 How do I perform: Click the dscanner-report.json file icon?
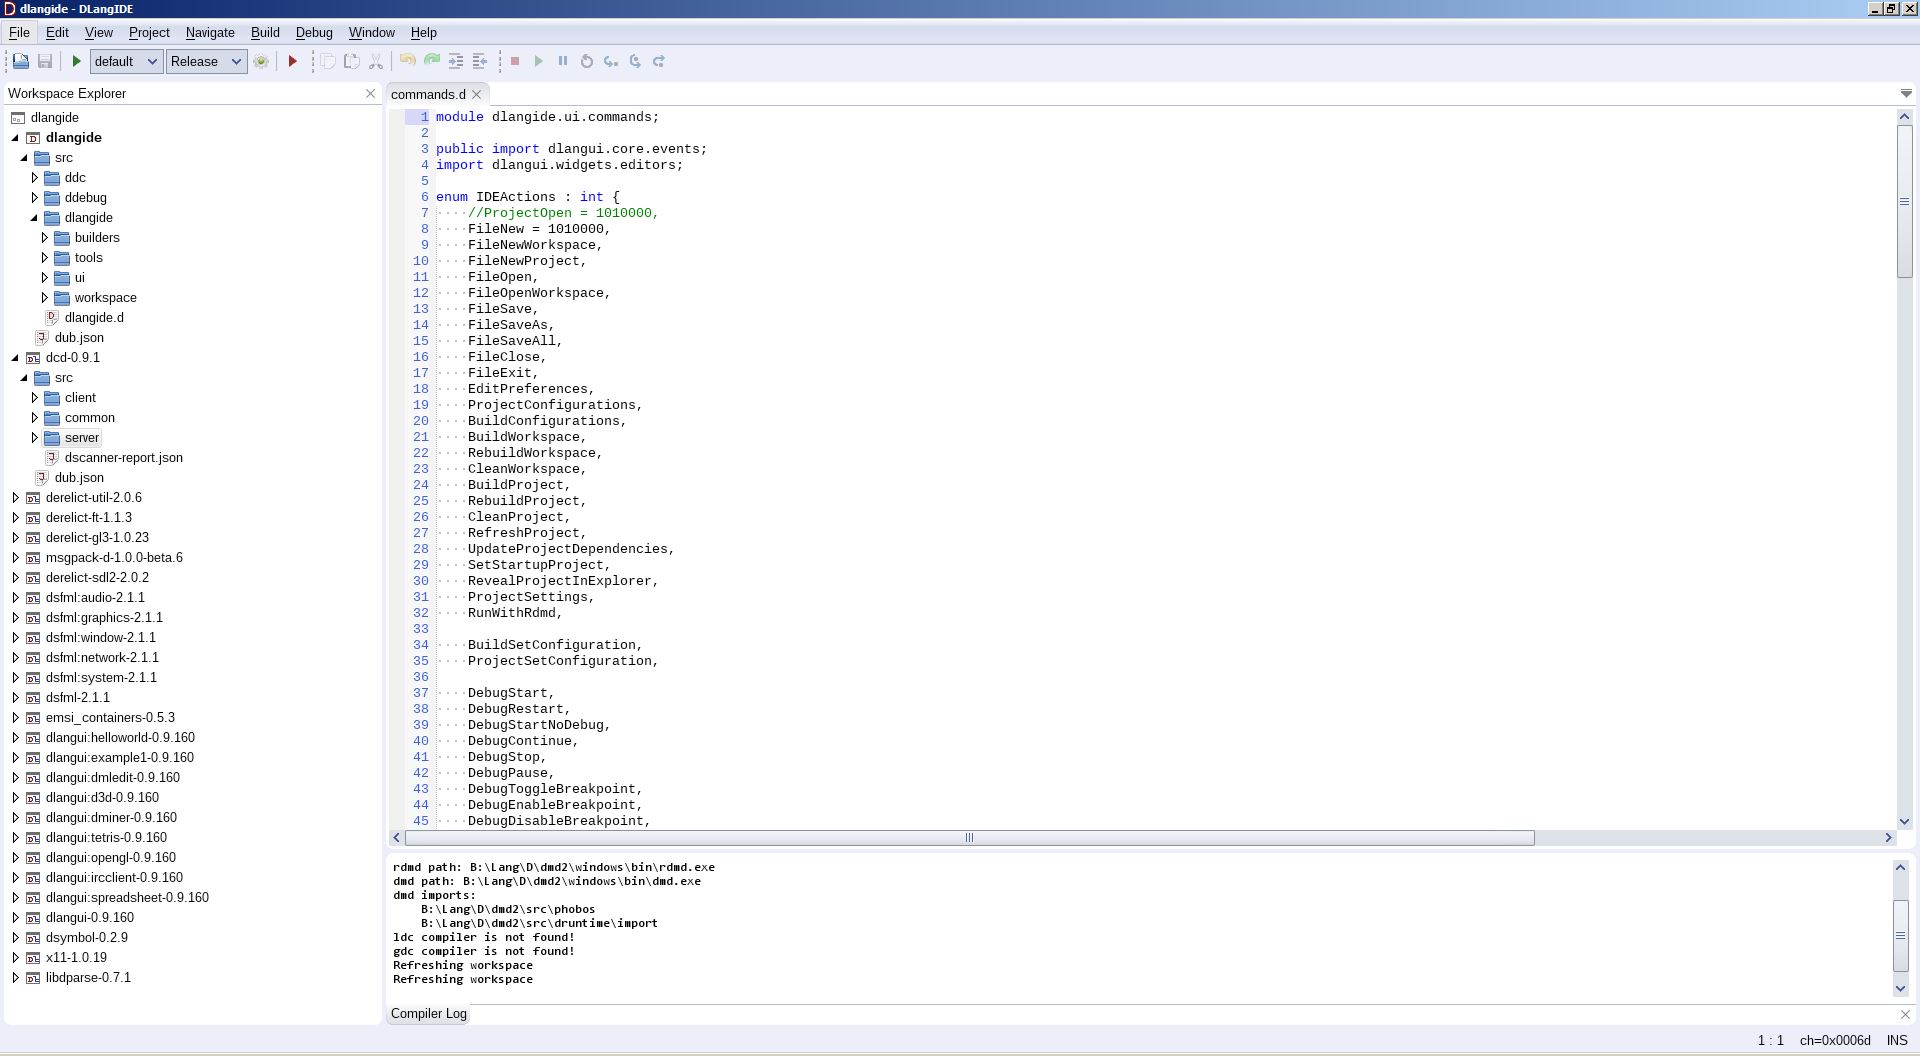pos(52,457)
